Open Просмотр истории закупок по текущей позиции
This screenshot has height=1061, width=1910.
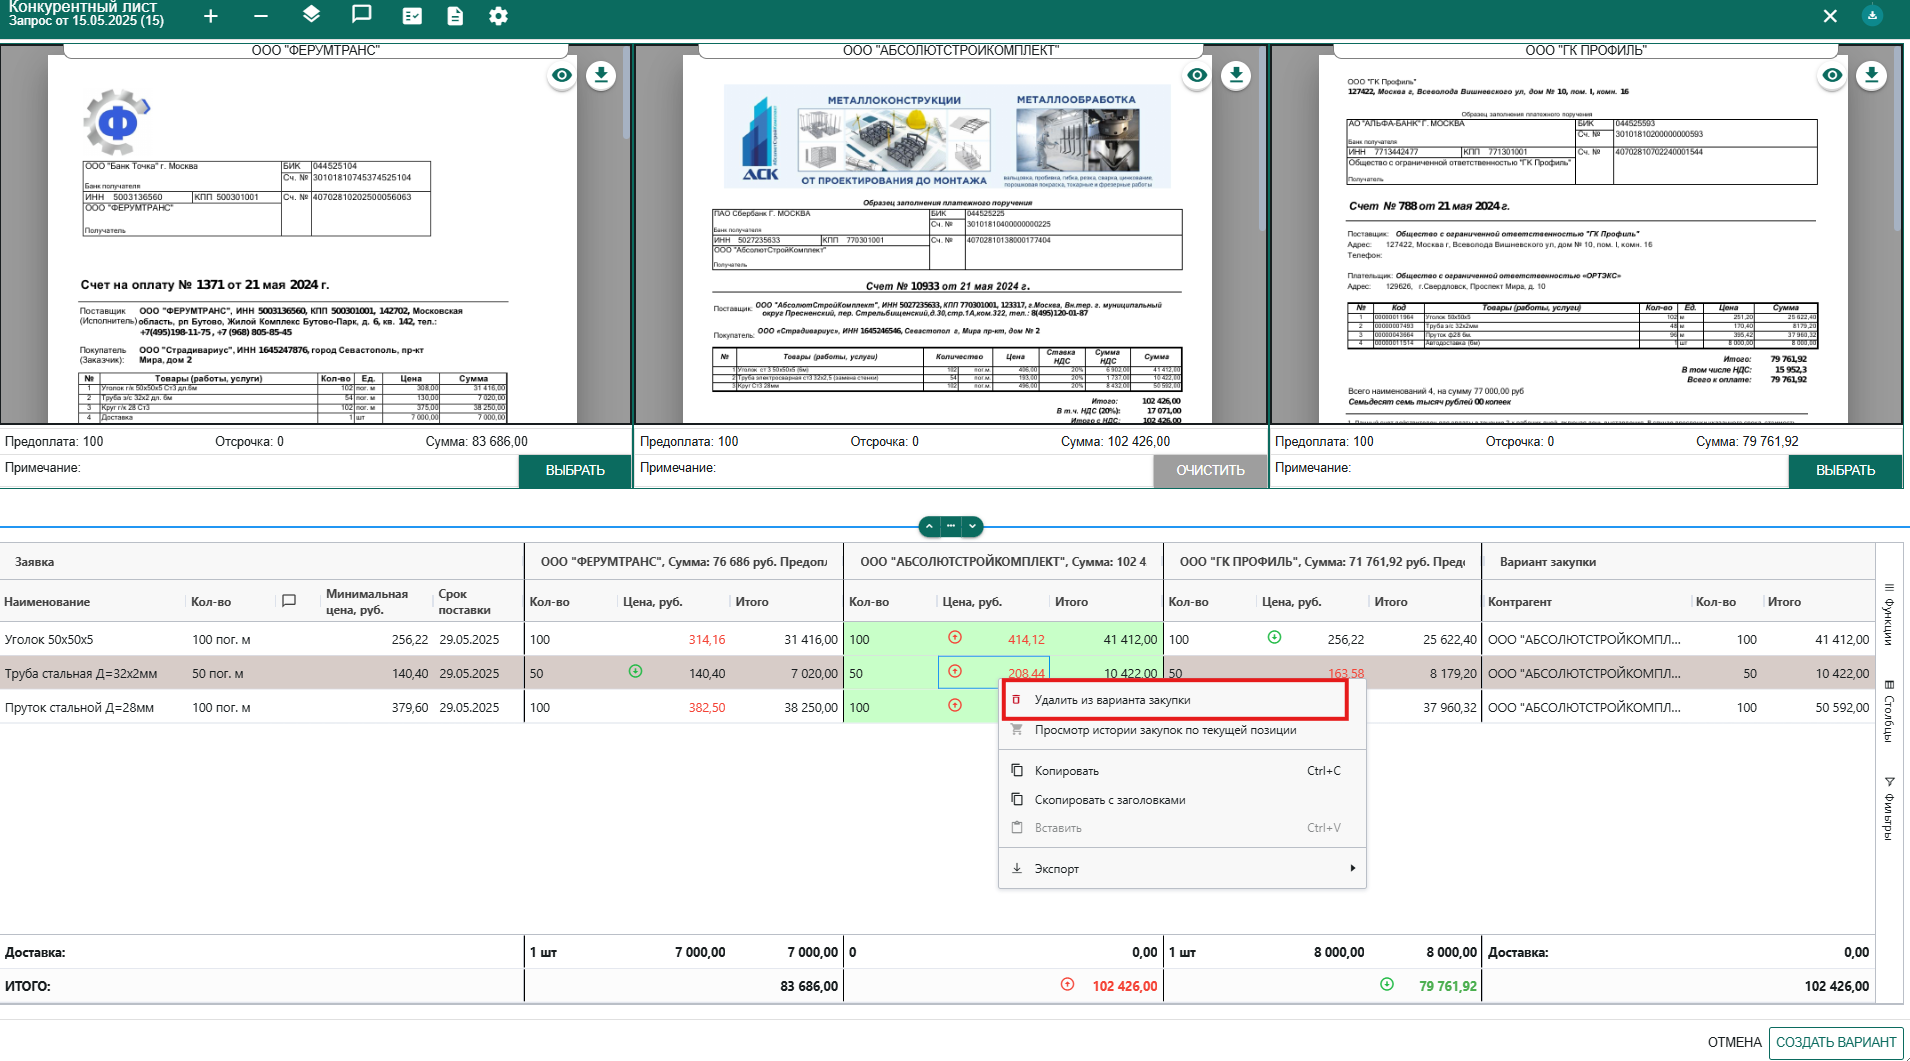point(1182,730)
